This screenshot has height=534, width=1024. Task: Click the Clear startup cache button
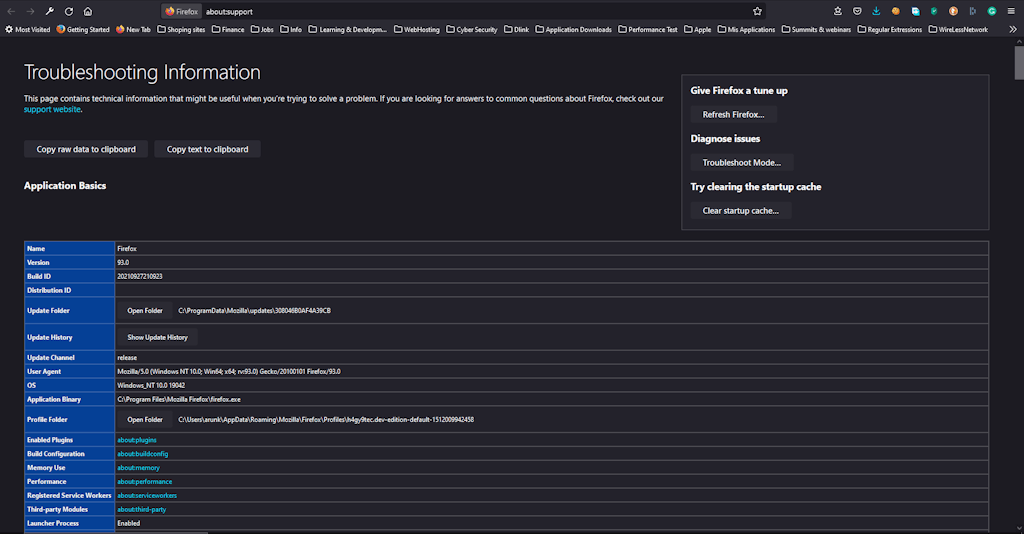tap(741, 211)
